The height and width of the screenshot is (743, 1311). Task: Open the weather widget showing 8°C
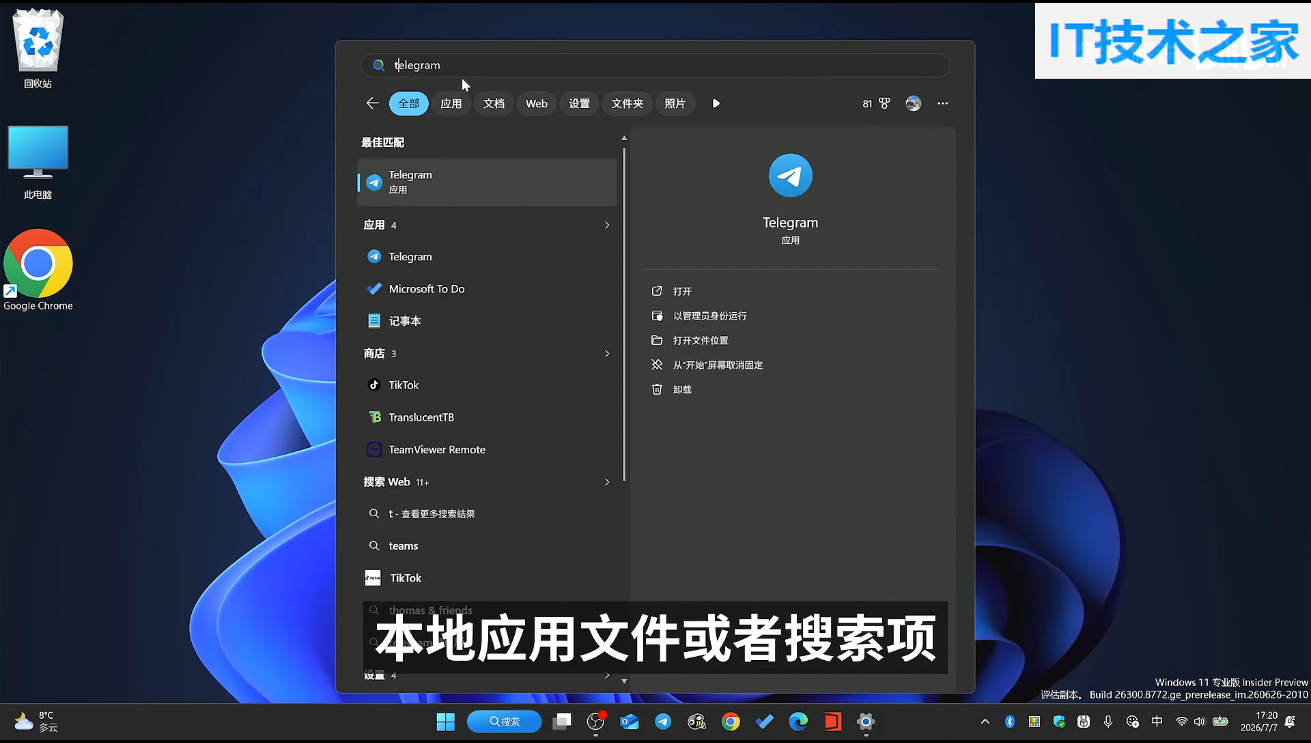coord(36,721)
